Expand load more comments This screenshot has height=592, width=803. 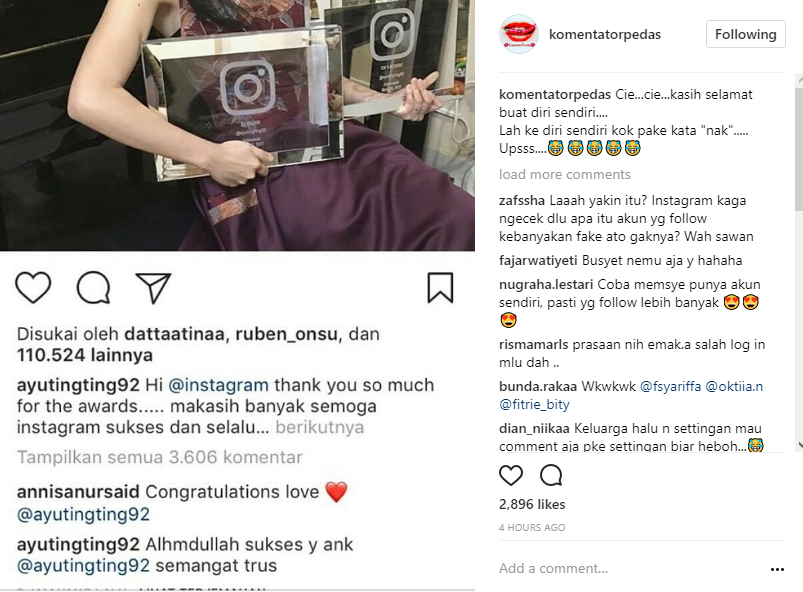click(x=564, y=175)
